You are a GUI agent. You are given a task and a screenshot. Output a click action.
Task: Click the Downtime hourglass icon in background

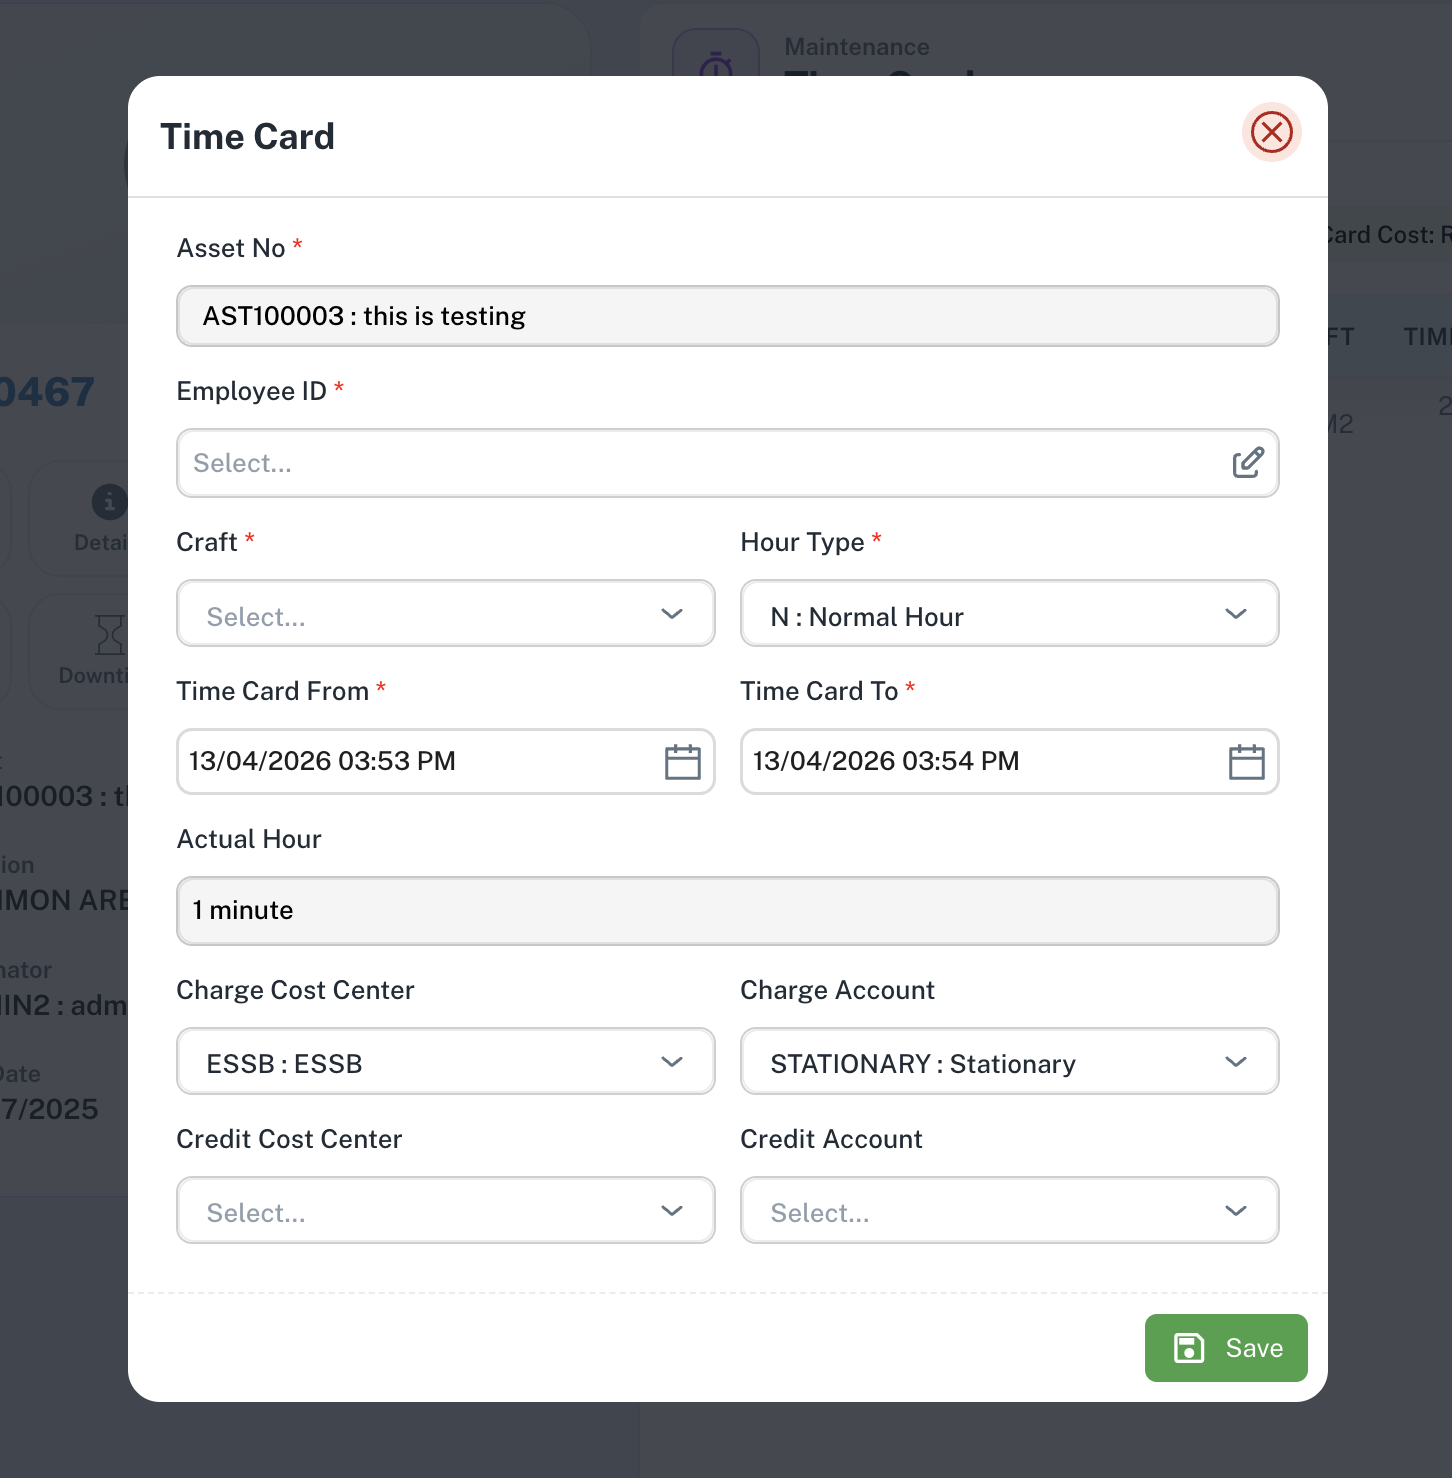coord(109,635)
